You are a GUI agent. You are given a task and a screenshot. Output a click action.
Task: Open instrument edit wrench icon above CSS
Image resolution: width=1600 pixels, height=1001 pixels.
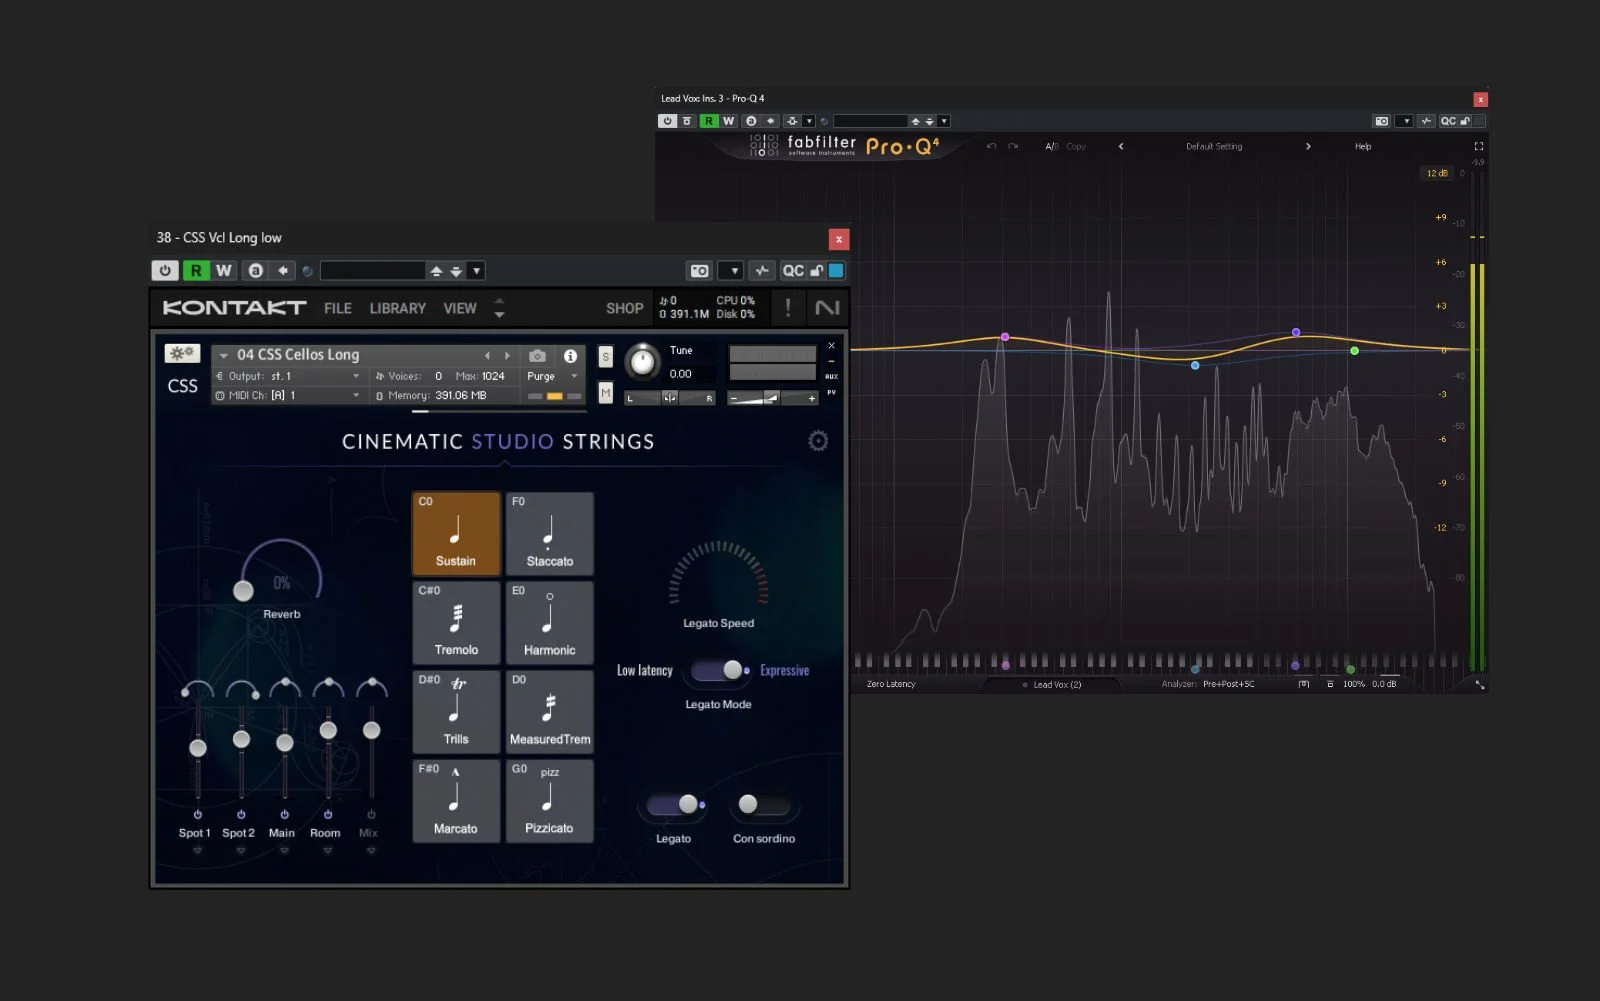point(182,354)
